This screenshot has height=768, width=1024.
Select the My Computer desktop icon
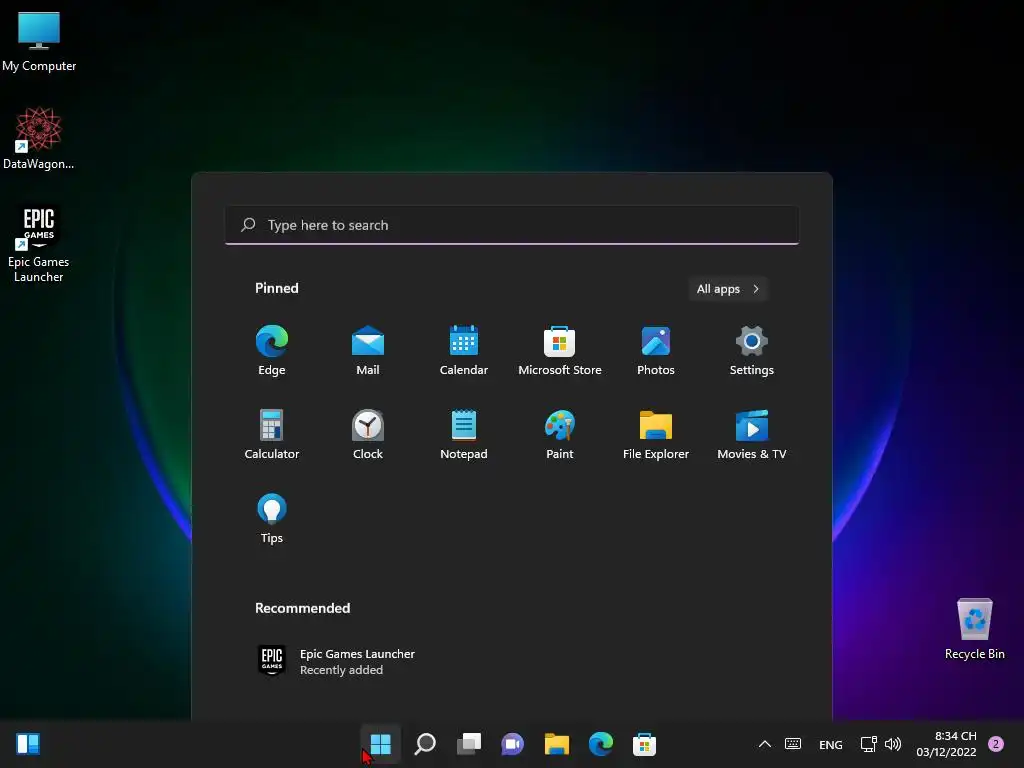[39, 42]
